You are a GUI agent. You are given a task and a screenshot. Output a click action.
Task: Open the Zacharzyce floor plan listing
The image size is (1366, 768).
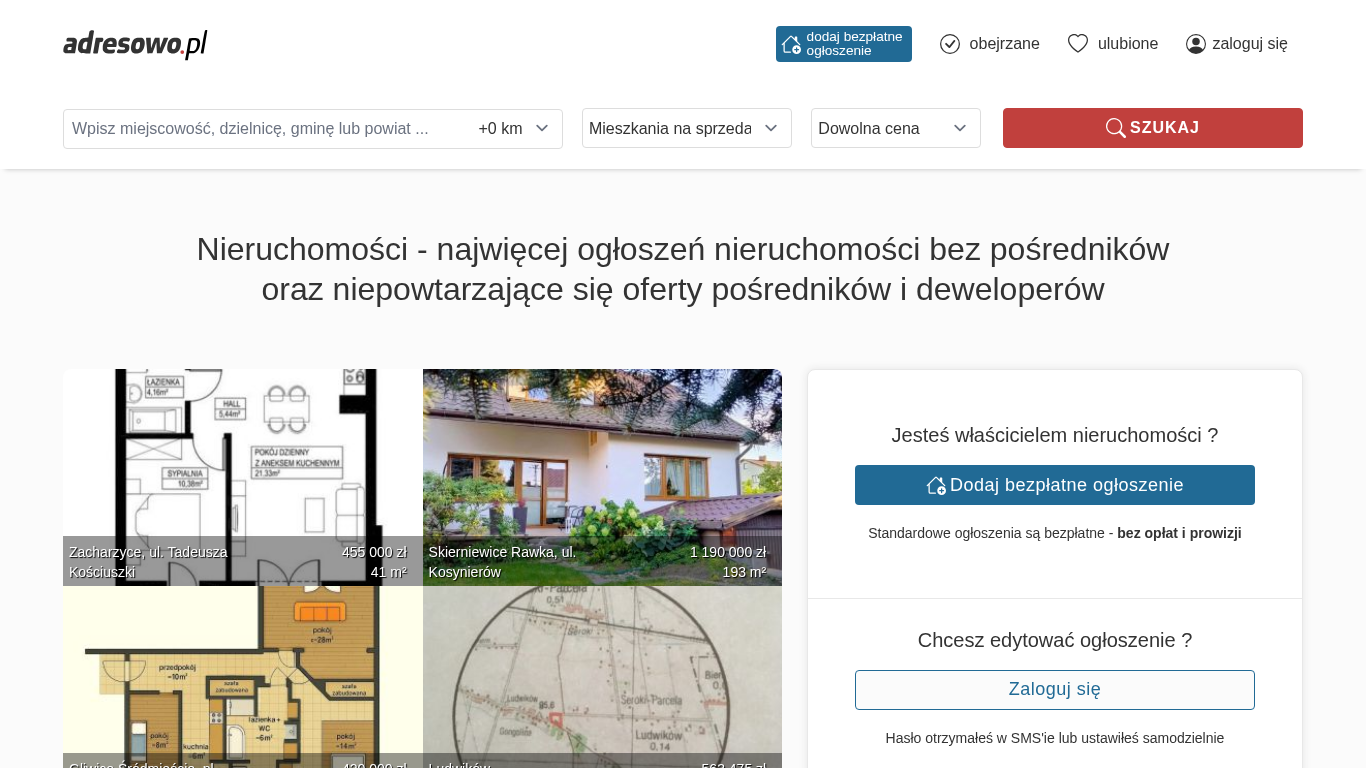[242, 470]
